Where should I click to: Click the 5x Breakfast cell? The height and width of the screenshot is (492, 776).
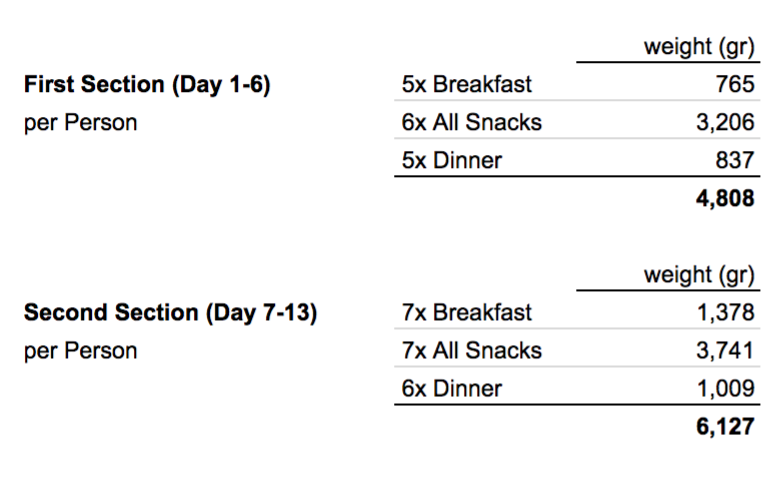coord(466,85)
